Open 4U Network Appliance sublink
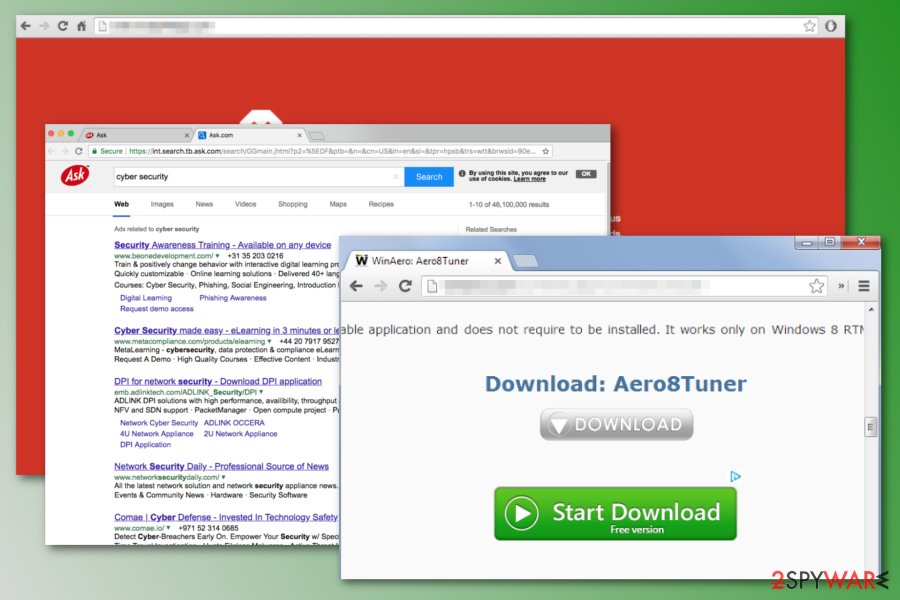Viewport: 900px width, 600px height. 157,434
